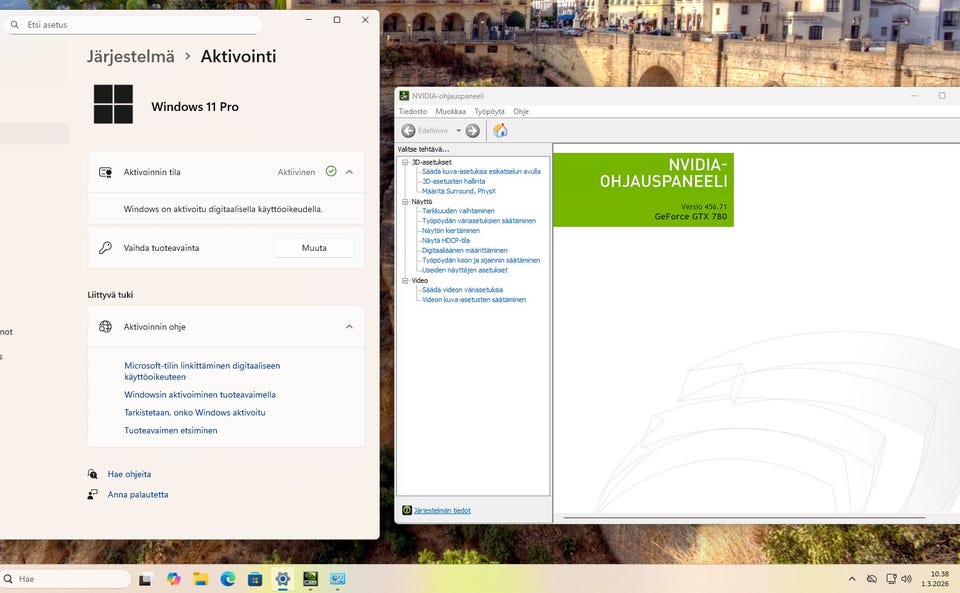Image resolution: width=960 pixels, height=593 pixels.
Task: Select Työpöydän väriasetuksien säätäminen
Action: (x=479, y=220)
